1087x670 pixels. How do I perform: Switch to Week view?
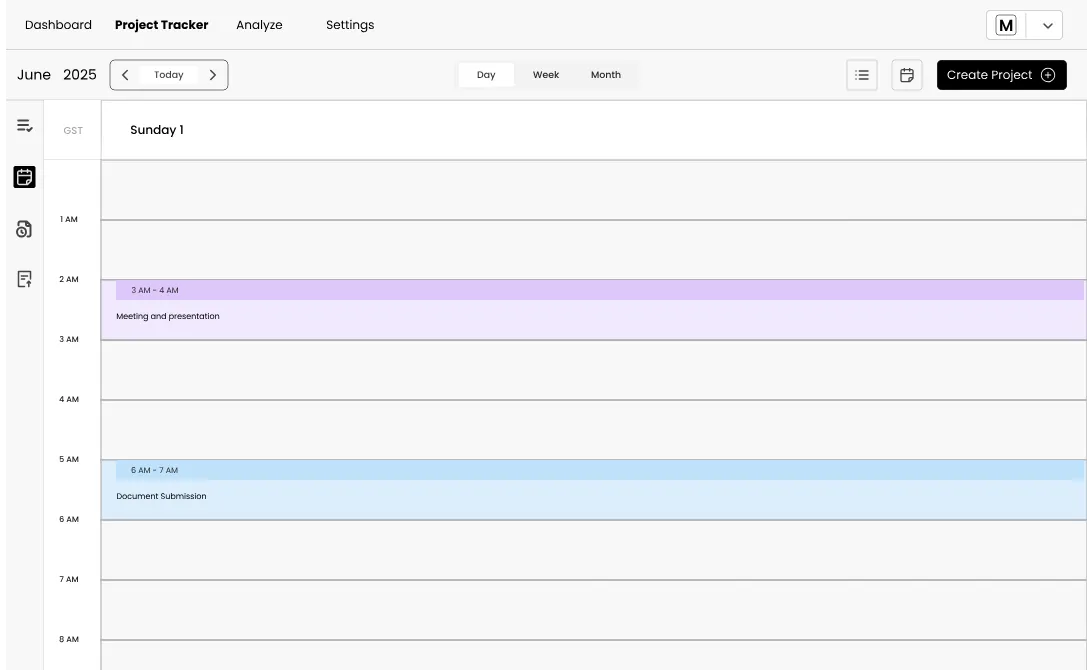click(x=546, y=75)
